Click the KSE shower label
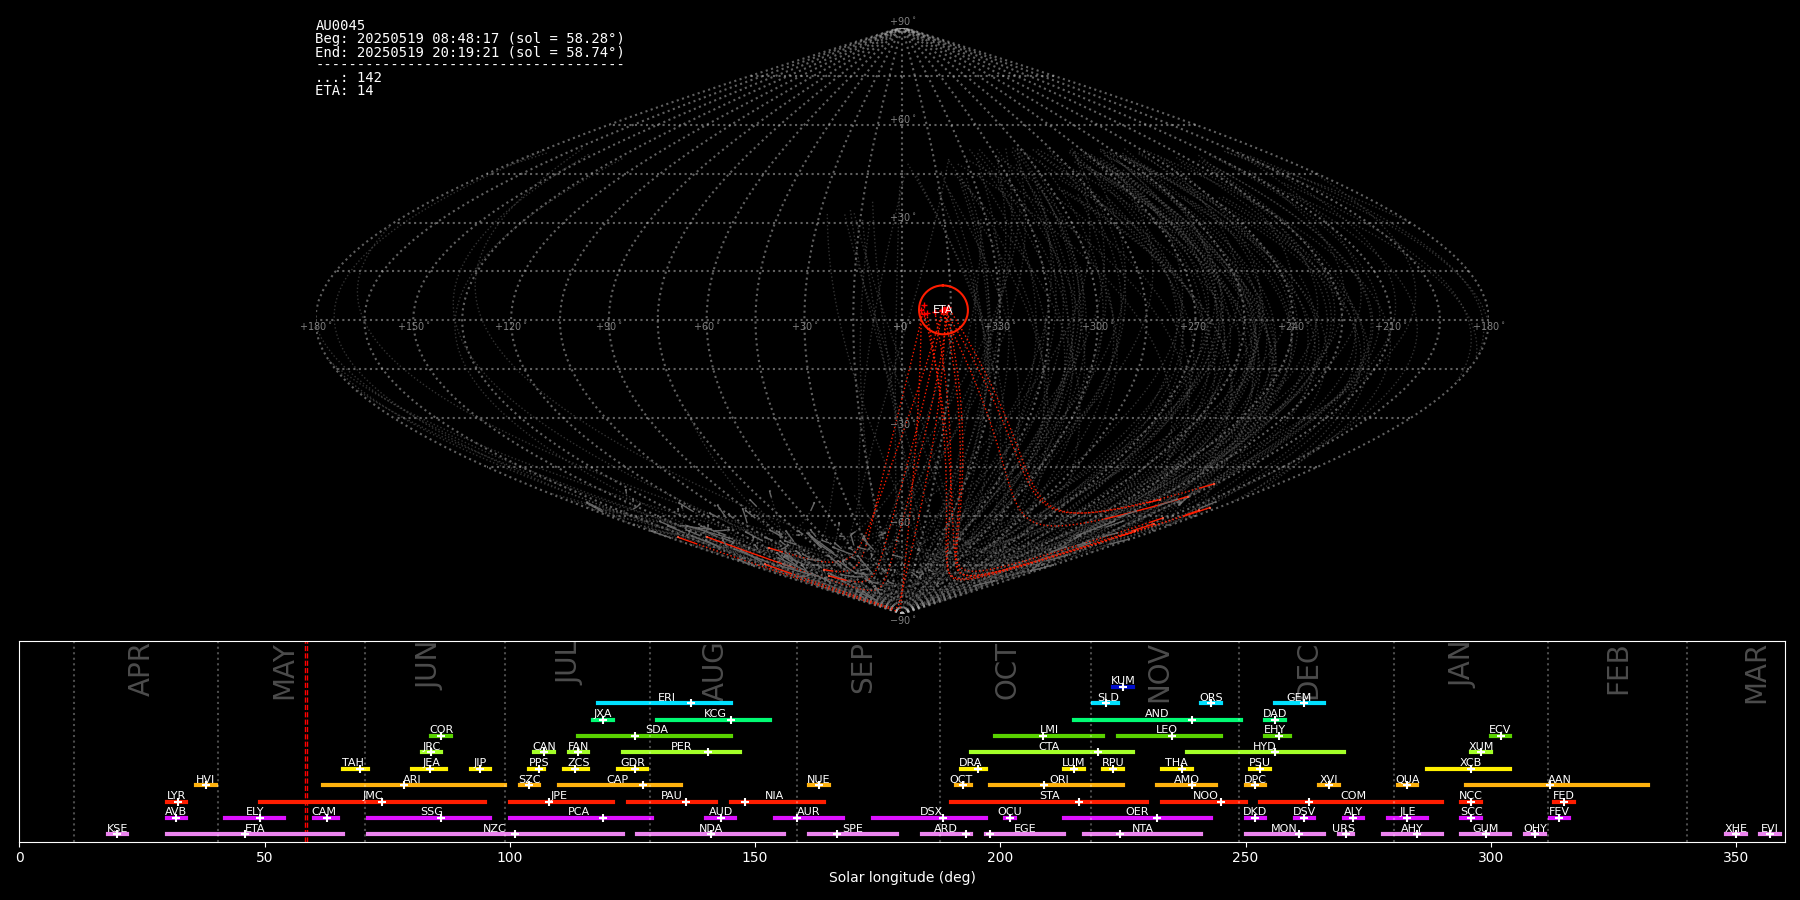 pos(117,829)
